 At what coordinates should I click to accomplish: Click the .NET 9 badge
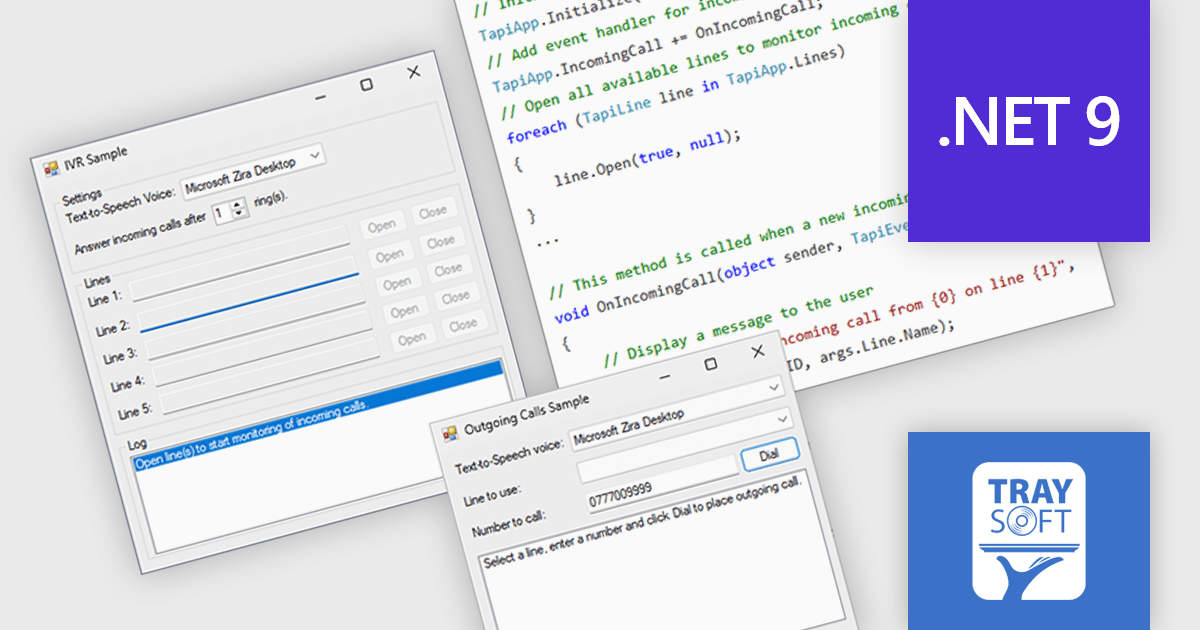[x=1028, y=120]
